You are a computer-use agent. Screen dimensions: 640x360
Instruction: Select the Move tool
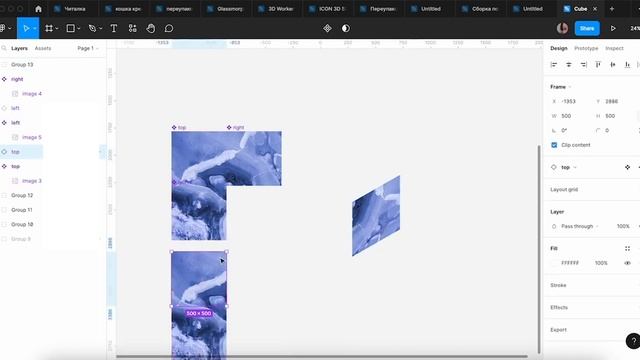(26, 28)
